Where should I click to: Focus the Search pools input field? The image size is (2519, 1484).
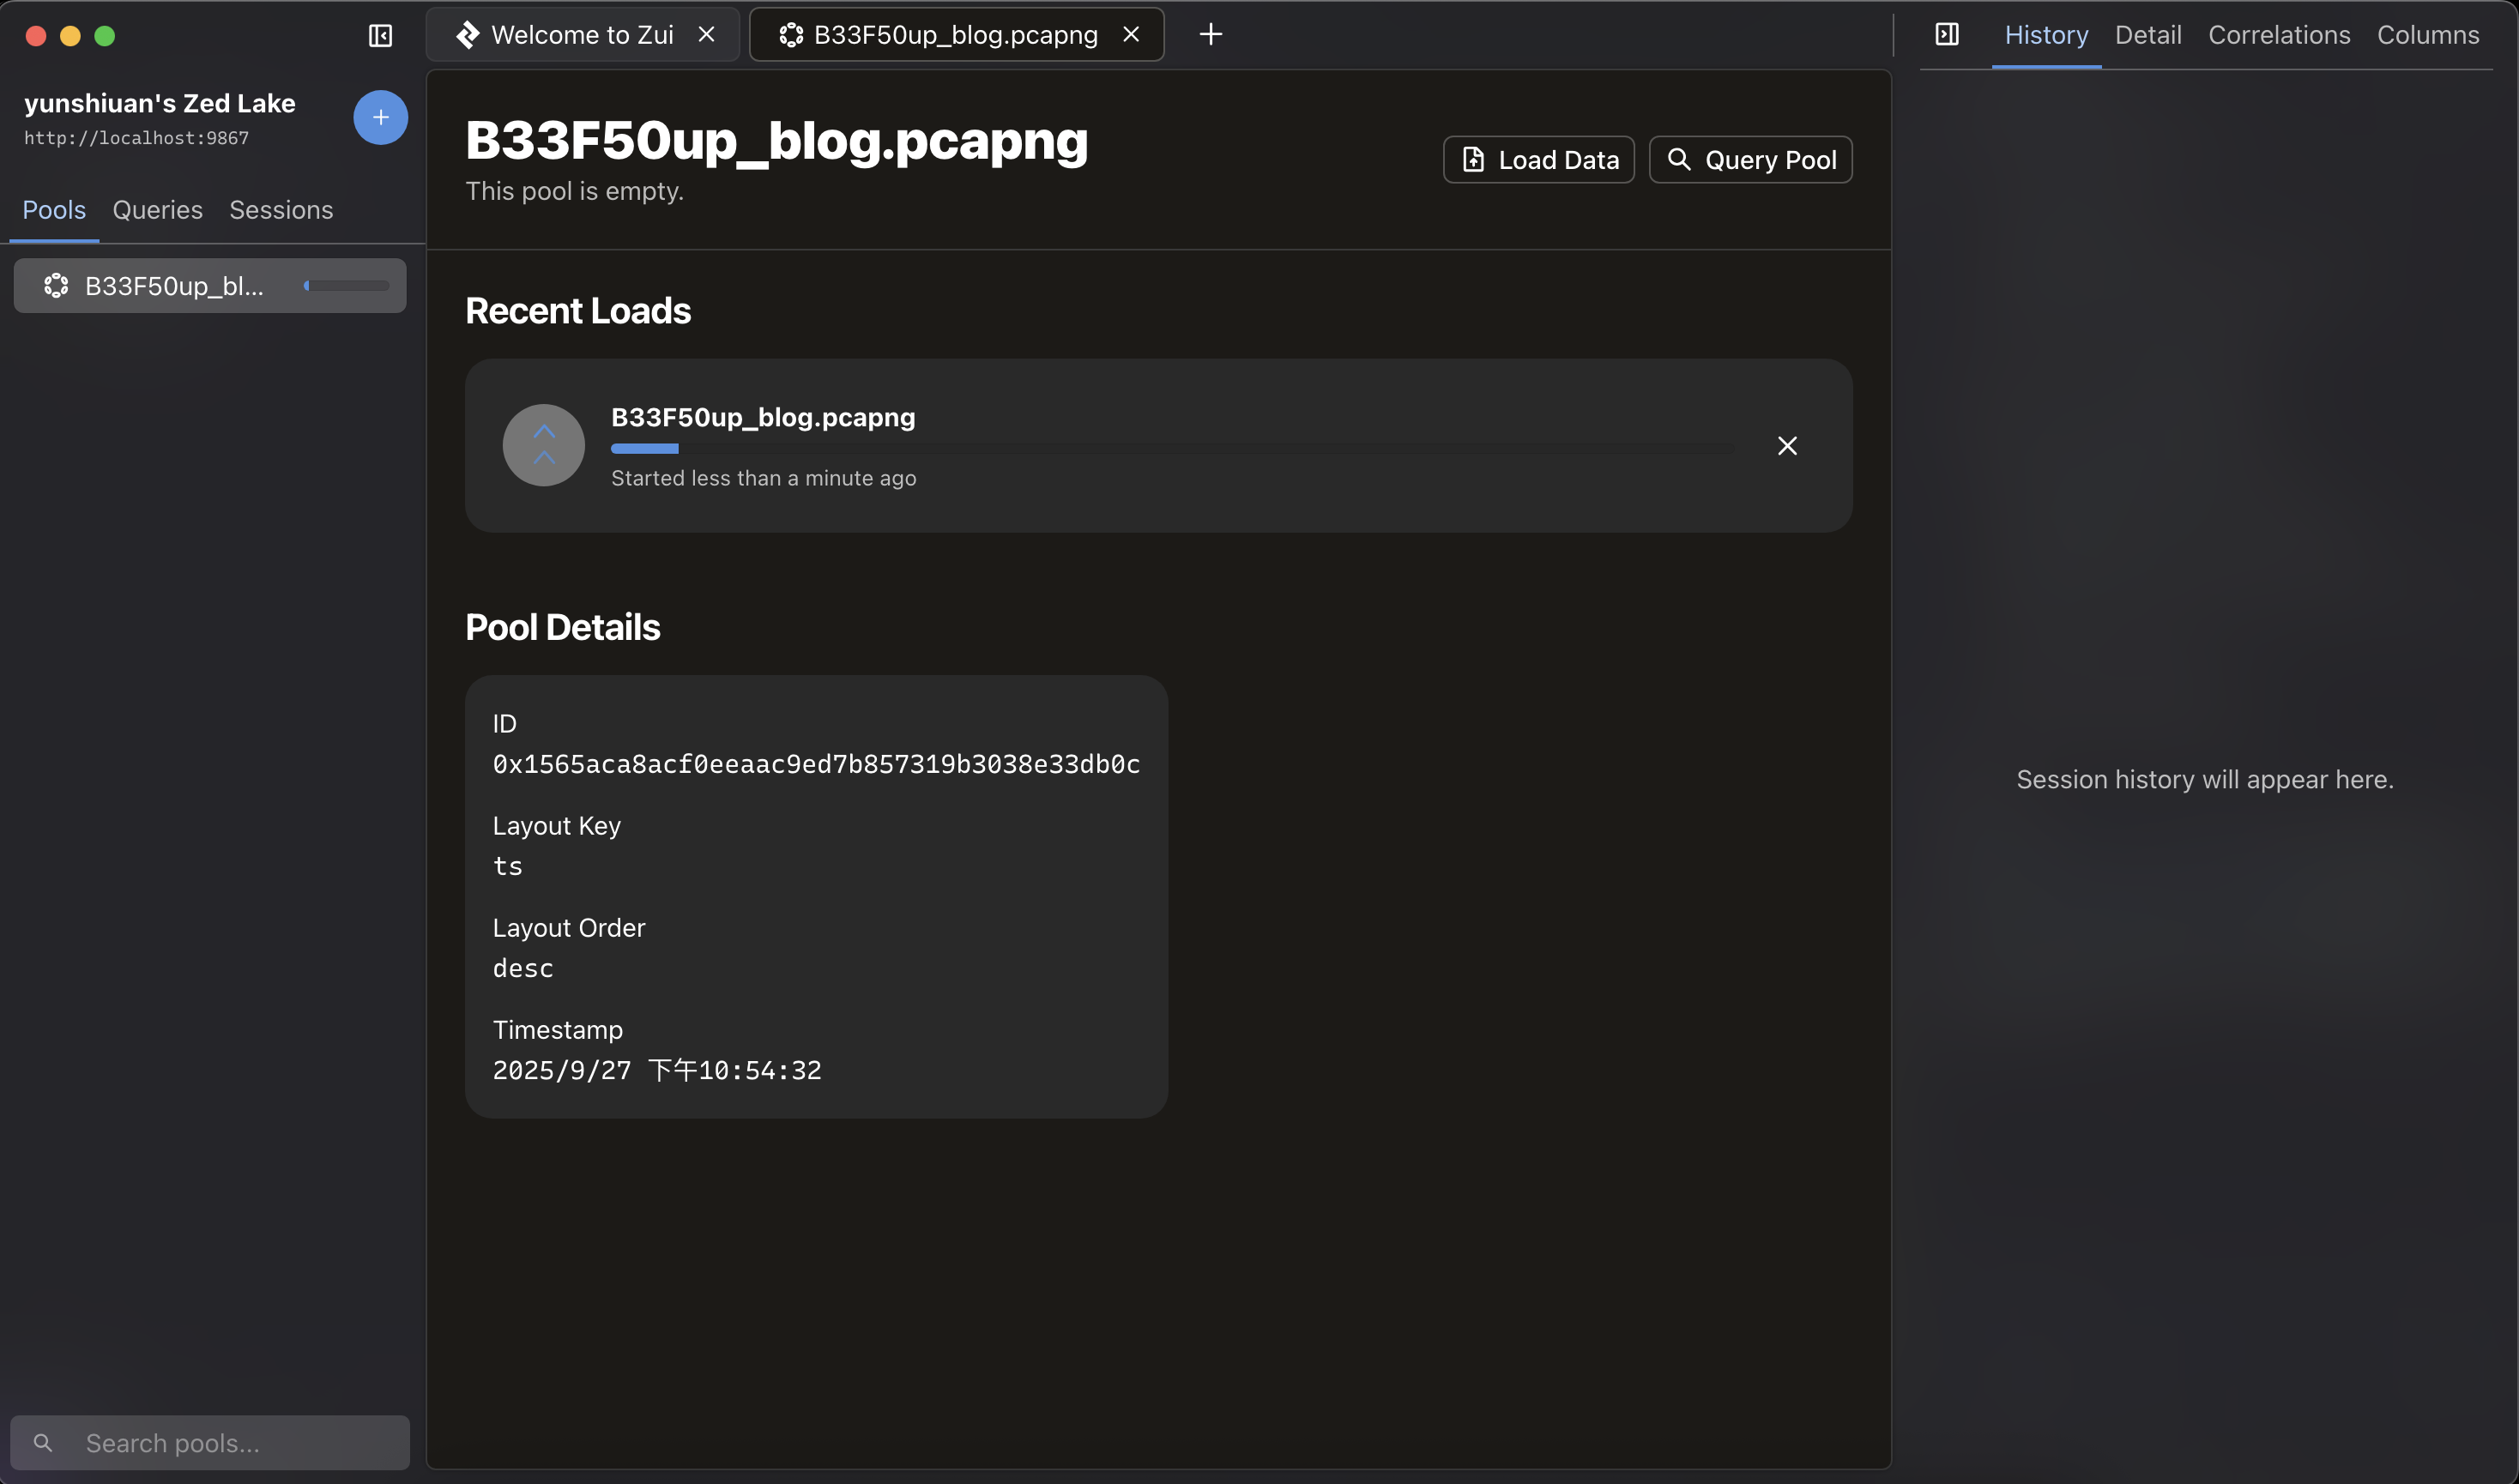pos(240,1443)
